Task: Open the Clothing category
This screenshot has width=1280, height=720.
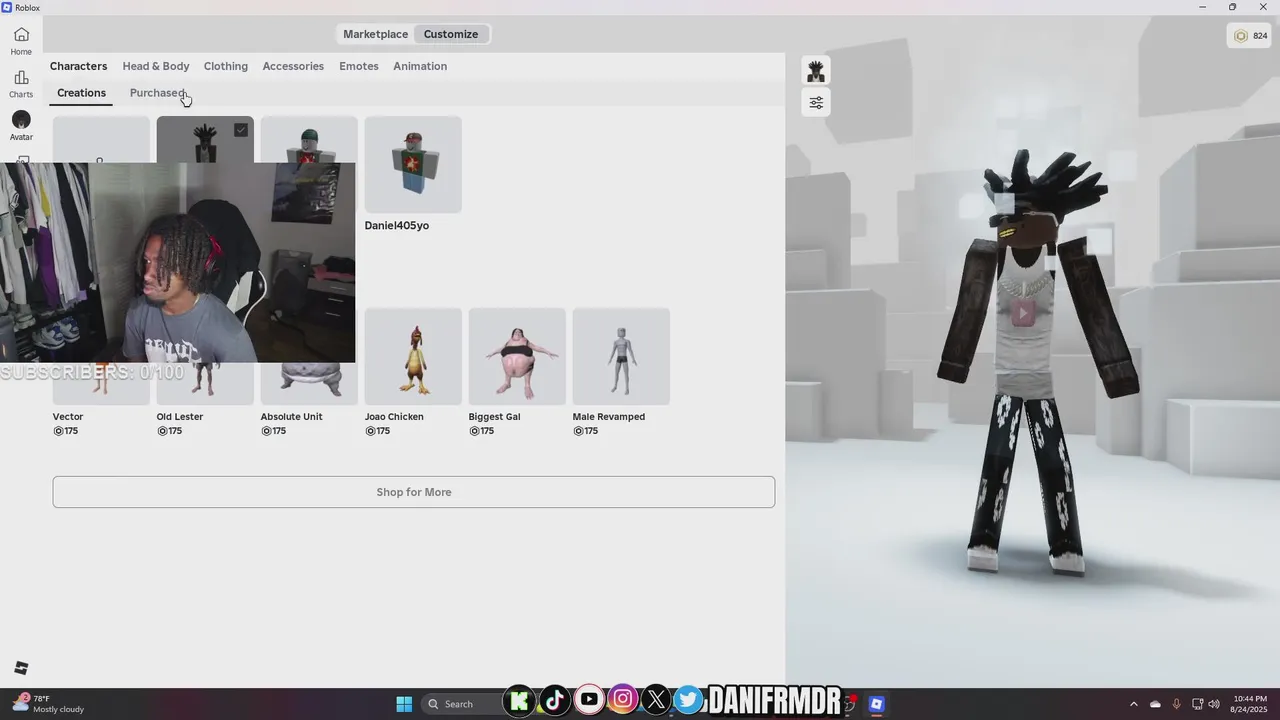Action: coord(226,66)
